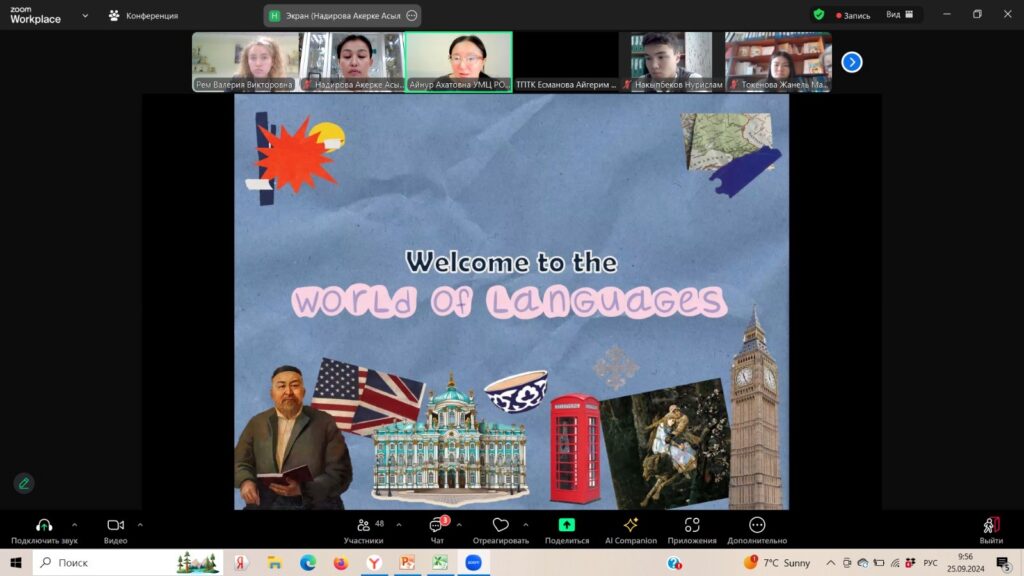Show hidden system tray icons
Viewport: 1024px width, 576px height.
(830, 562)
